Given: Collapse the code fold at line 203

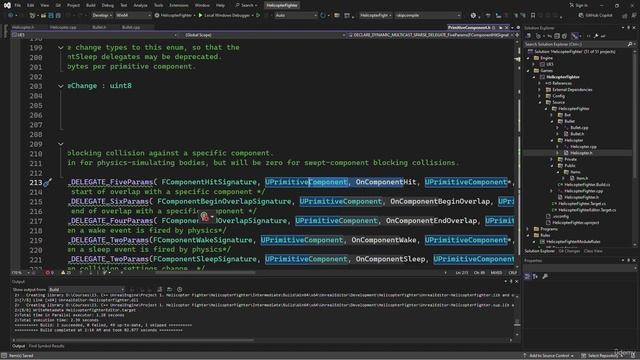Looking at the screenshot, I should point(60,86).
